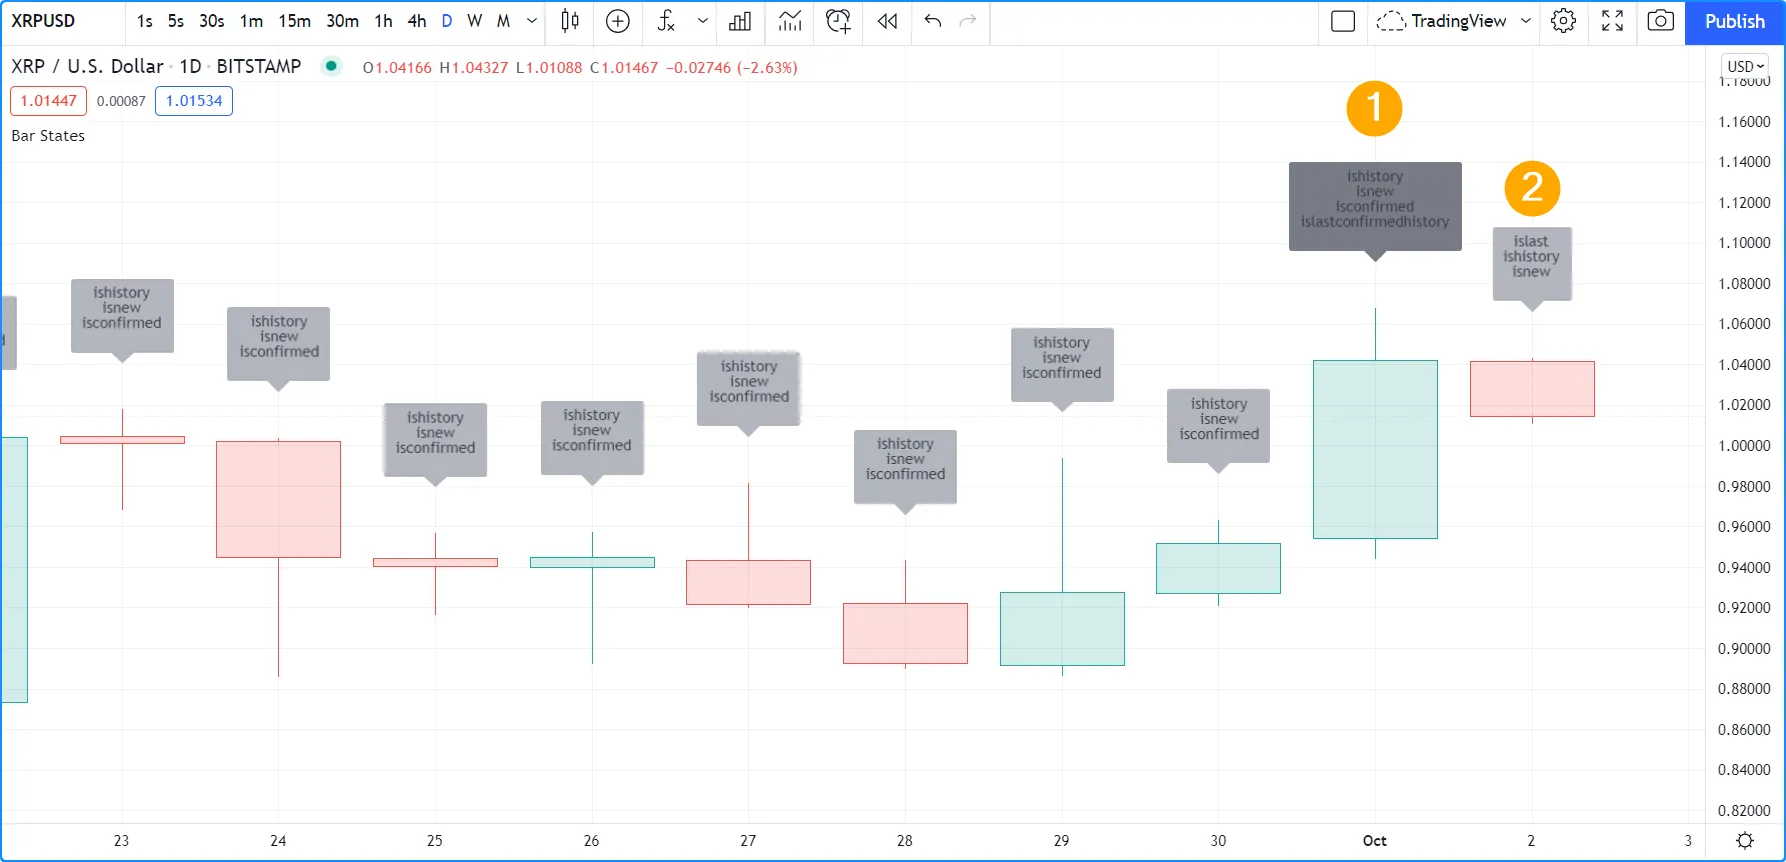
Task: Start bar Replay mode
Action: pos(887,21)
